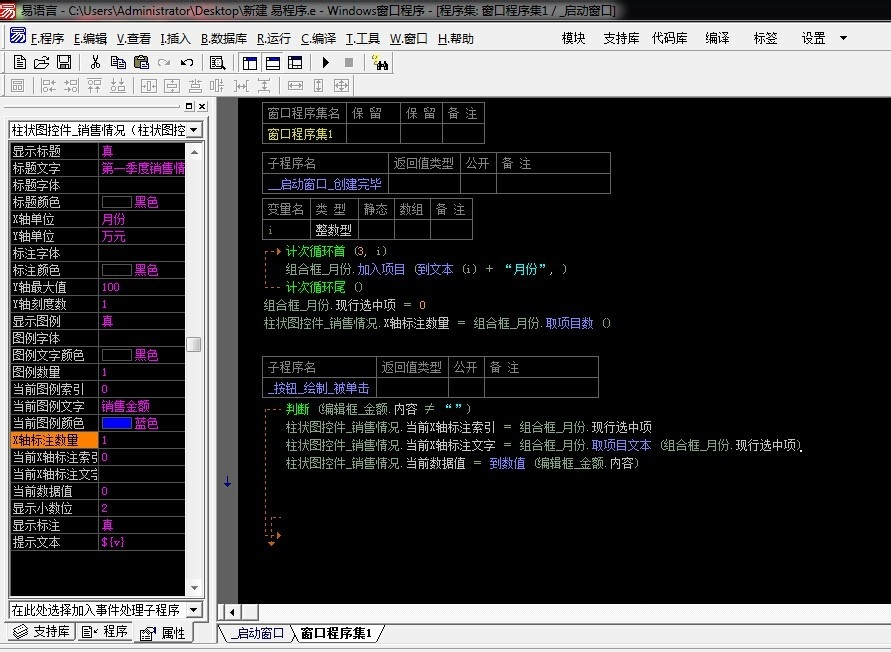The width and height of the screenshot is (891, 652).
Task: Toggle the combined panel layout icon
Action: [295, 63]
